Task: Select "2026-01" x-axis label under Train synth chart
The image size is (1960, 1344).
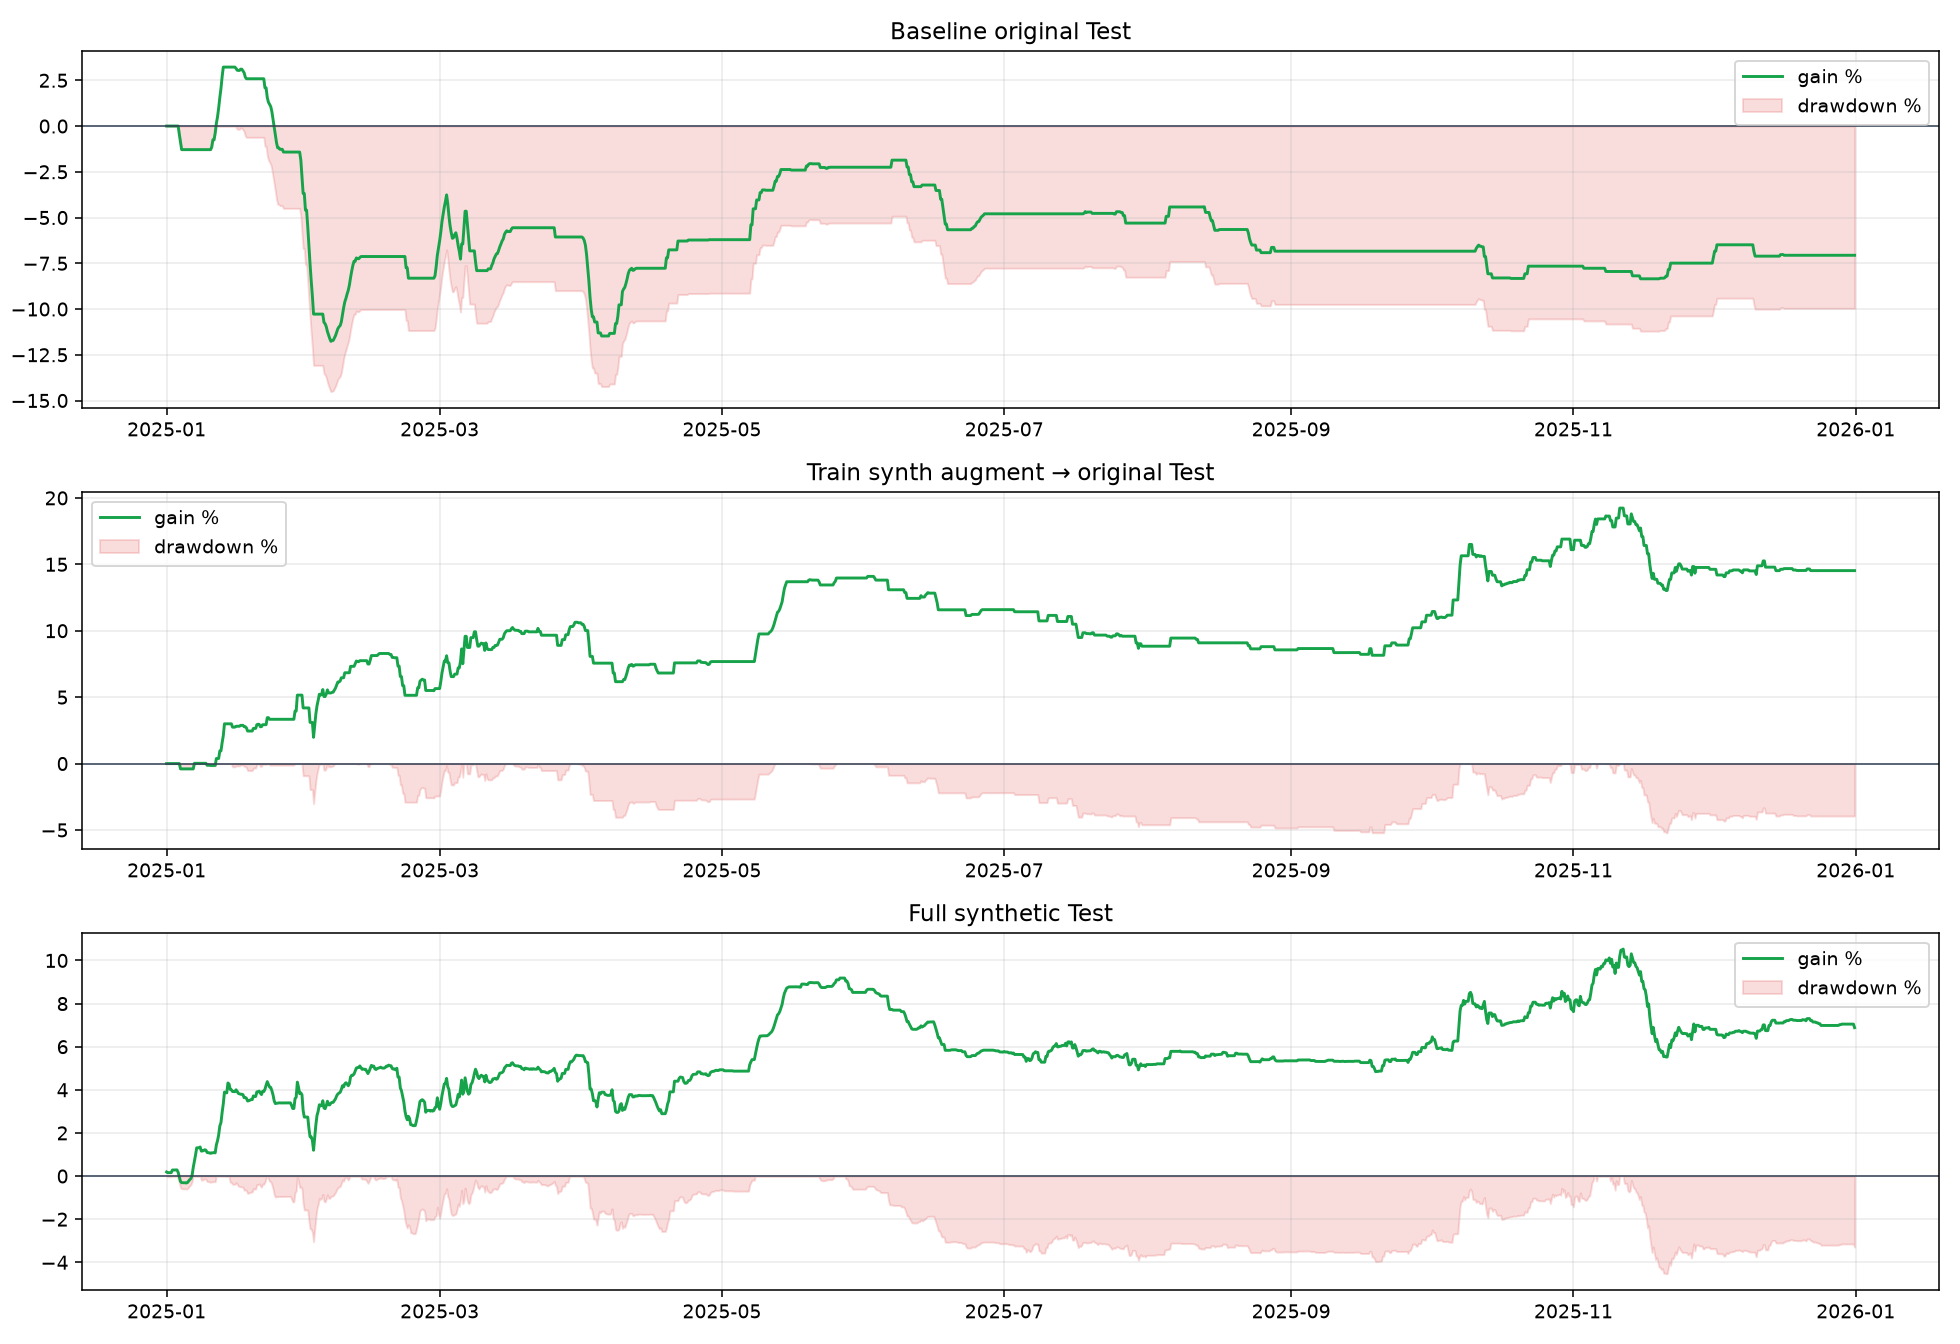Action: 1855,871
